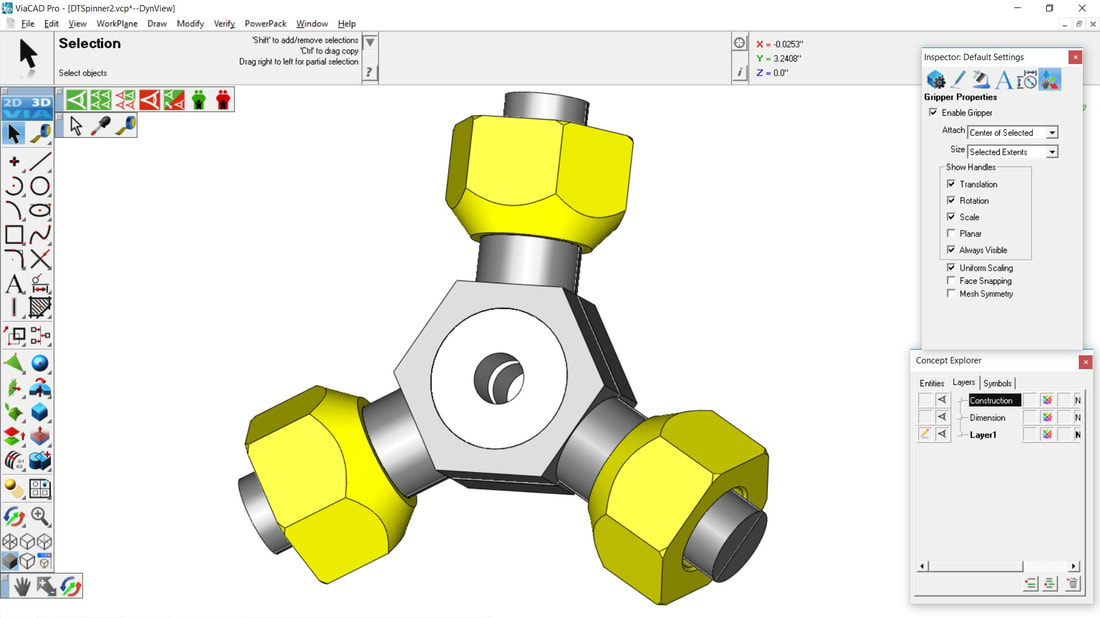This screenshot has width=1100, height=618.
Task: Select the Dimension layer
Action: 987,418
